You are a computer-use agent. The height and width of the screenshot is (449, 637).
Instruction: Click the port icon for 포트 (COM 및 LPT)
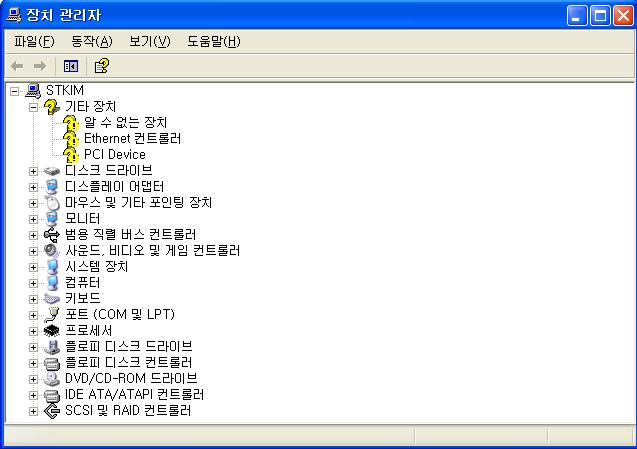coord(52,315)
